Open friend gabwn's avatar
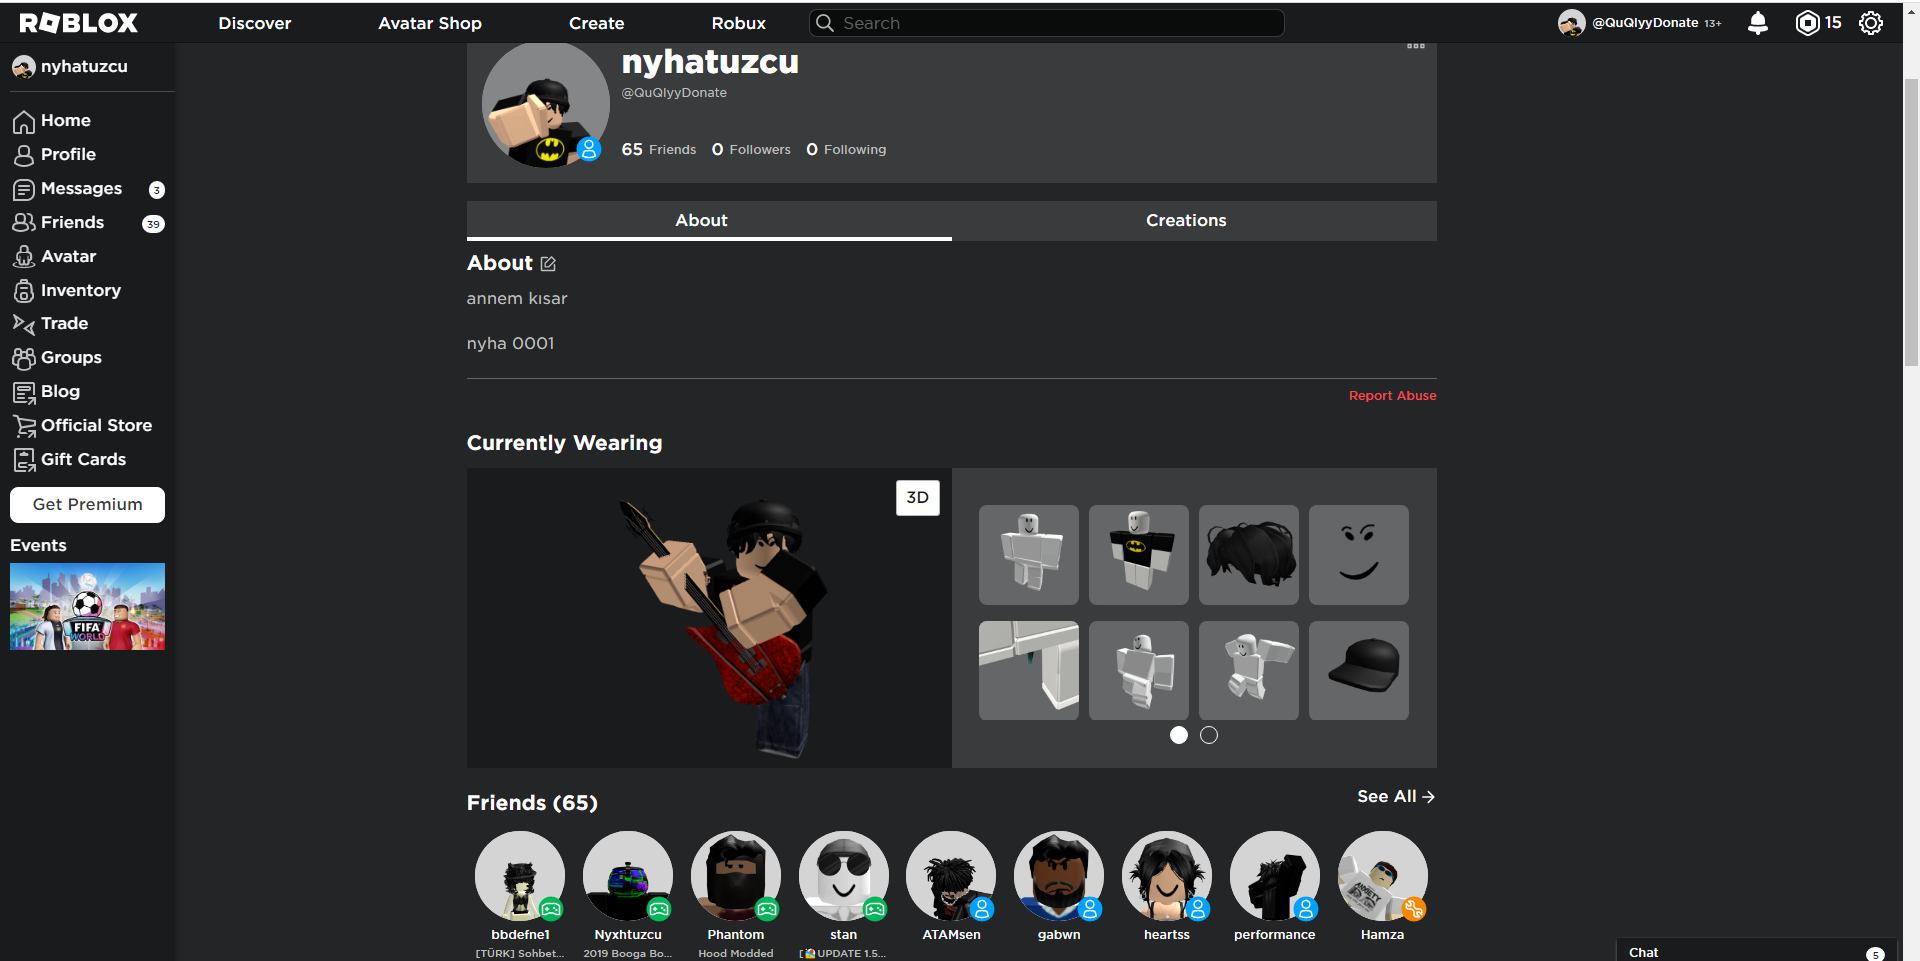Image resolution: width=1920 pixels, height=961 pixels. 1059,876
